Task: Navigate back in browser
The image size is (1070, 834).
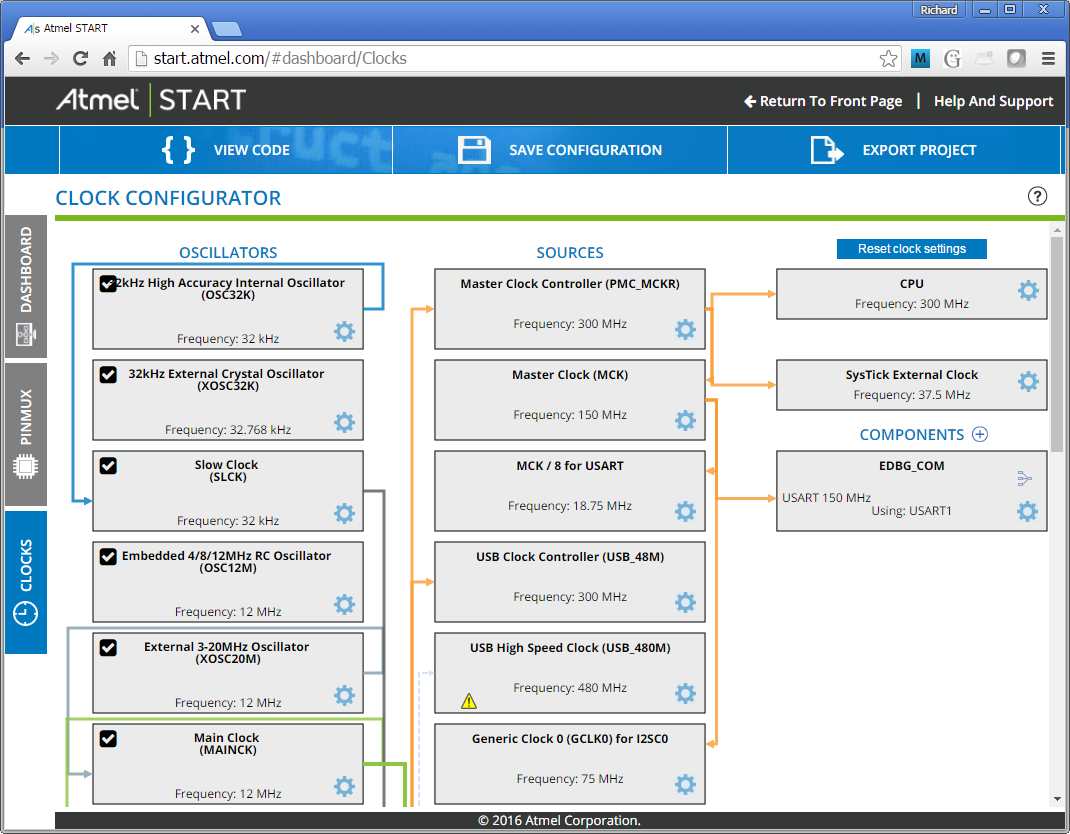Action: pos(22,59)
